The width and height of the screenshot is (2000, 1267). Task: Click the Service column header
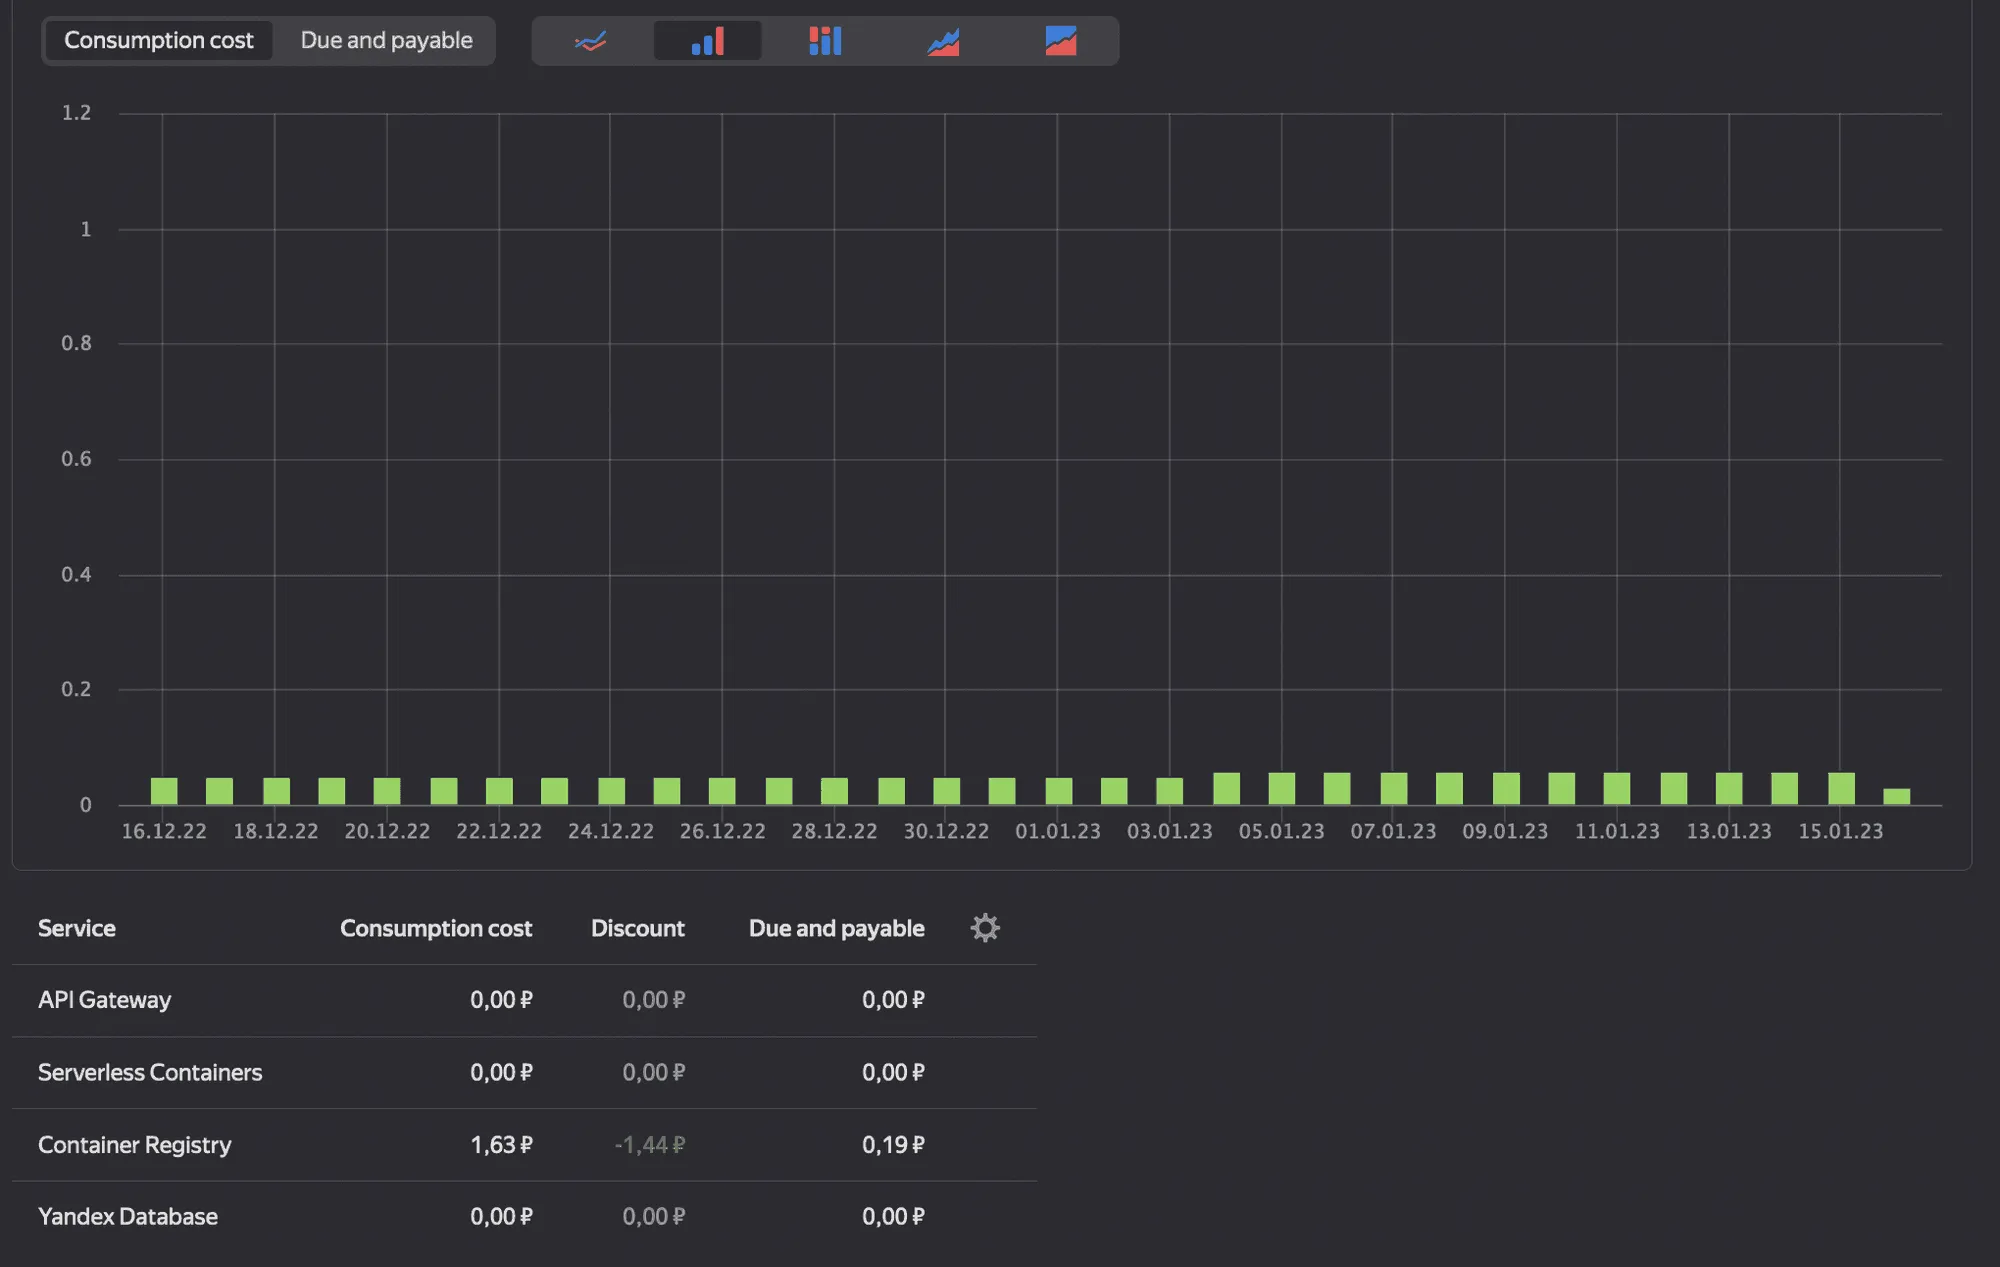[x=77, y=928]
